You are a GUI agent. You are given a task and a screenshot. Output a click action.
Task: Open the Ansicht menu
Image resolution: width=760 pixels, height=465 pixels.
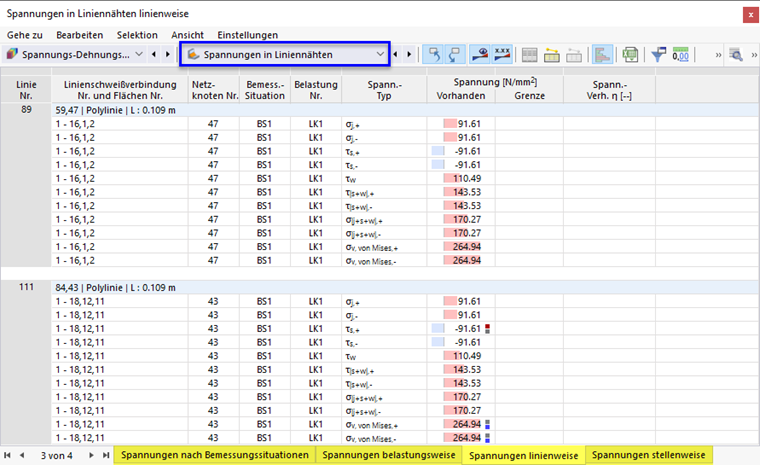point(188,35)
